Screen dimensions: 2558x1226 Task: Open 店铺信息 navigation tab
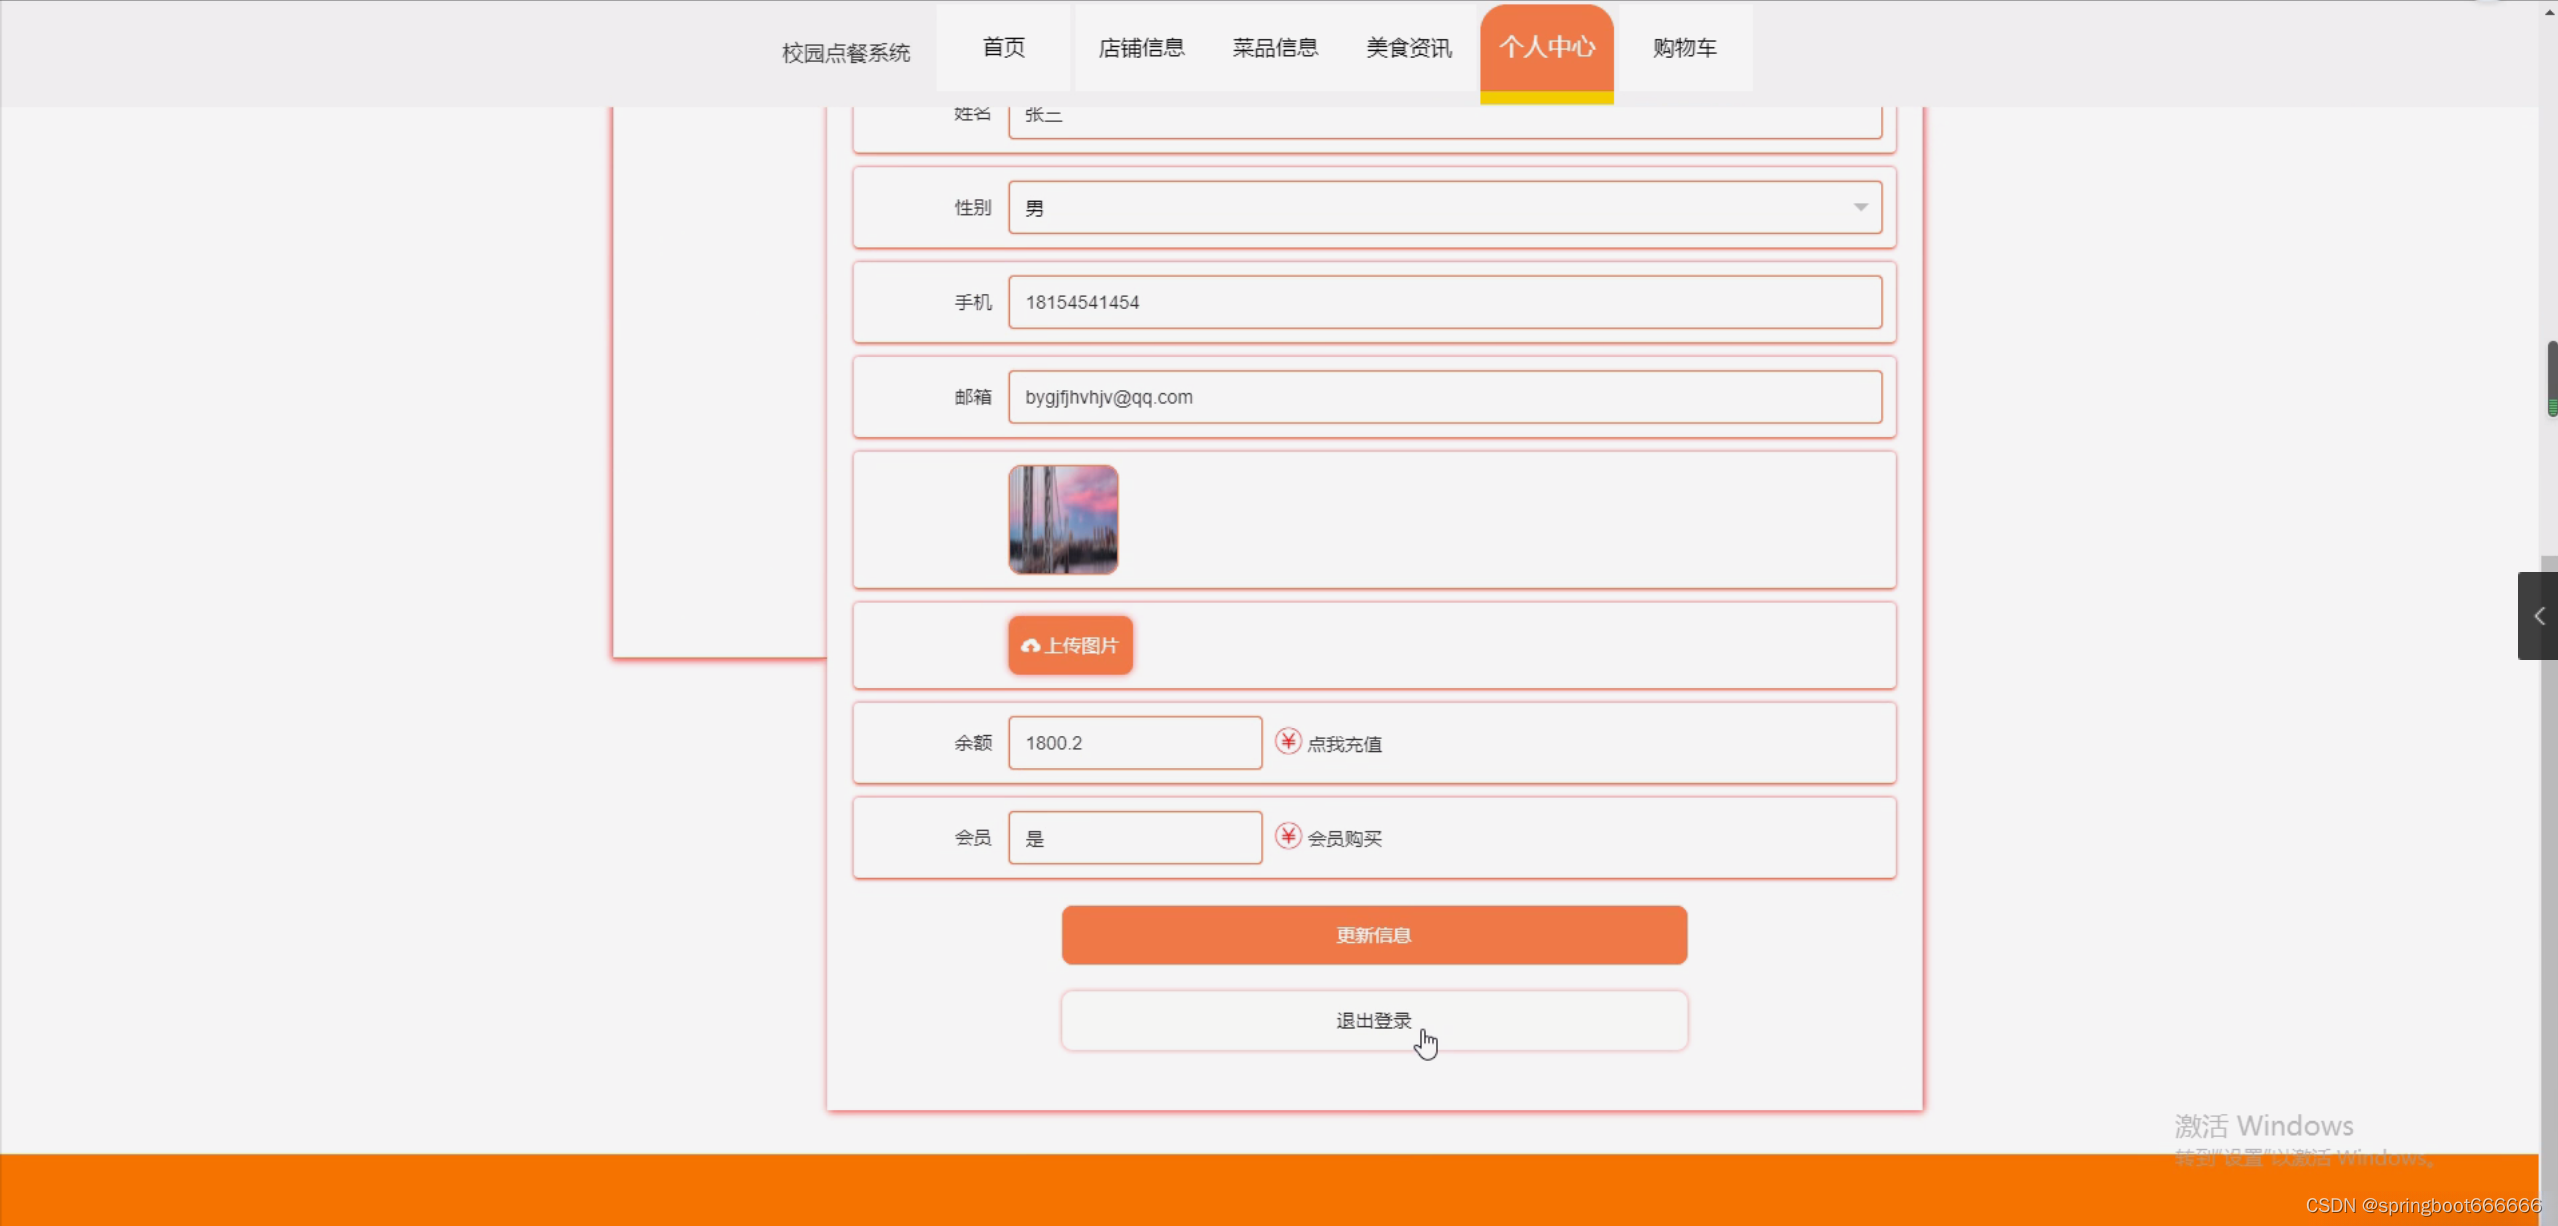coord(1141,48)
